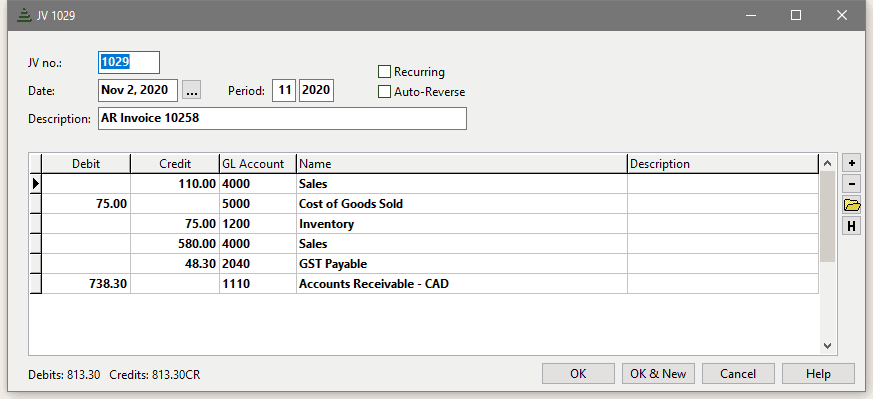Click the Description field AR Invoice 10258
873x399 pixels.
282,119
